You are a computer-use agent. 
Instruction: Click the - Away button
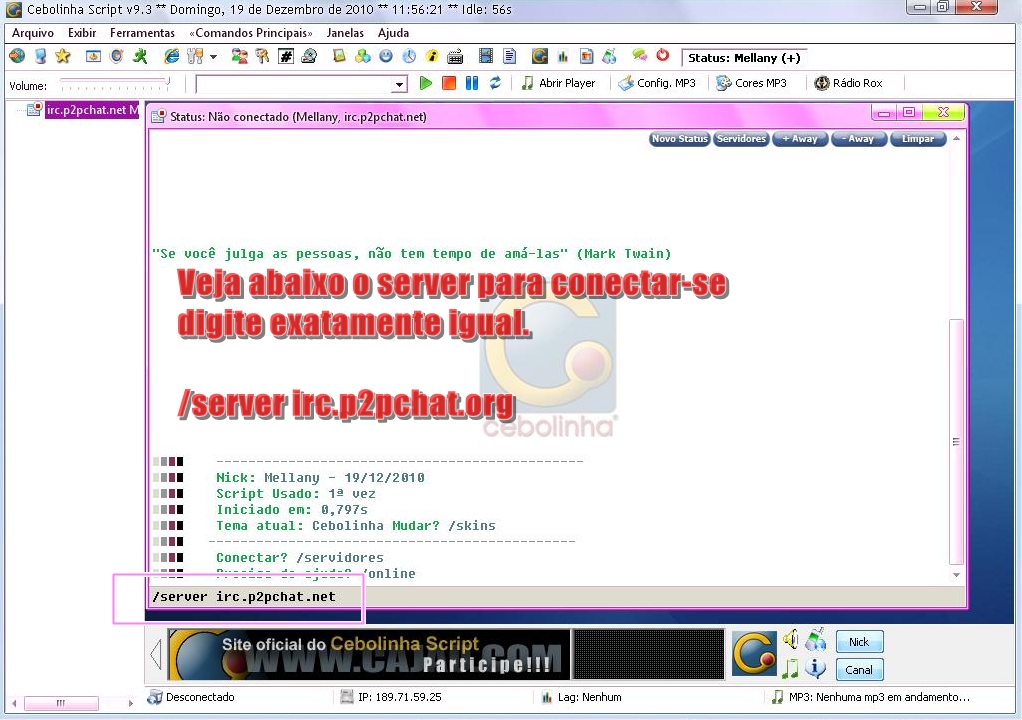858,139
